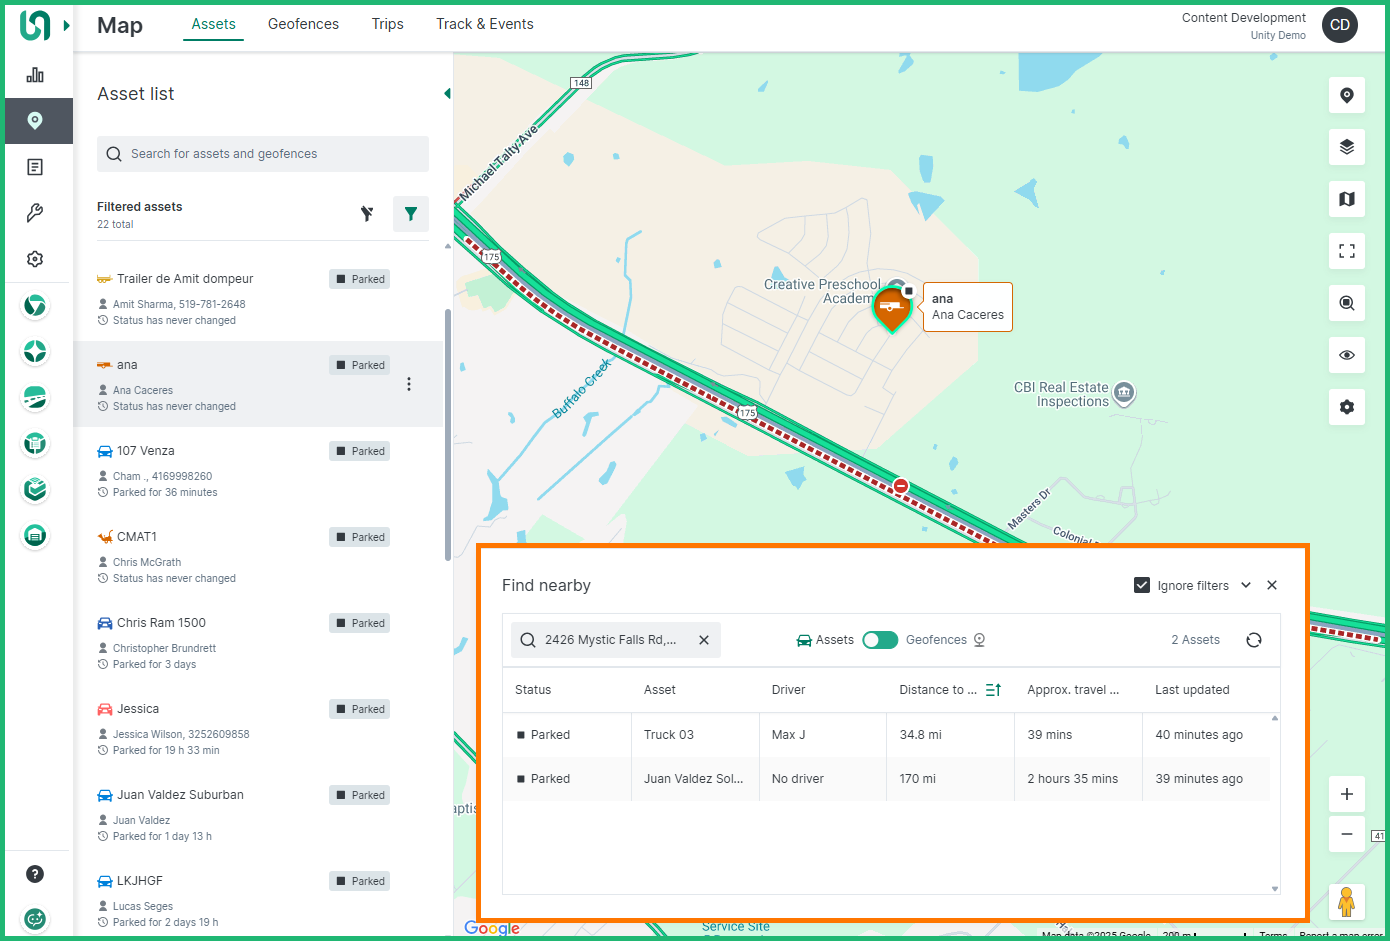Toggle map visibility eye icon
The width and height of the screenshot is (1390, 941).
[x=1346, y=355]
